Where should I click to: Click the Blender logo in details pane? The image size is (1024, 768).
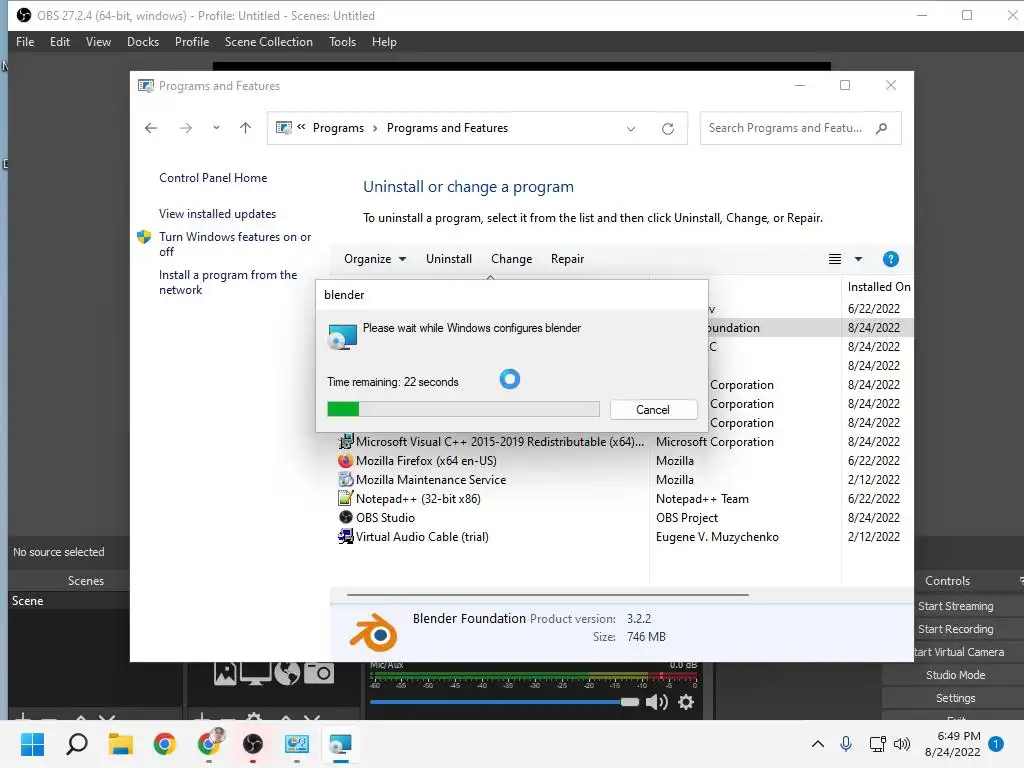374,632
